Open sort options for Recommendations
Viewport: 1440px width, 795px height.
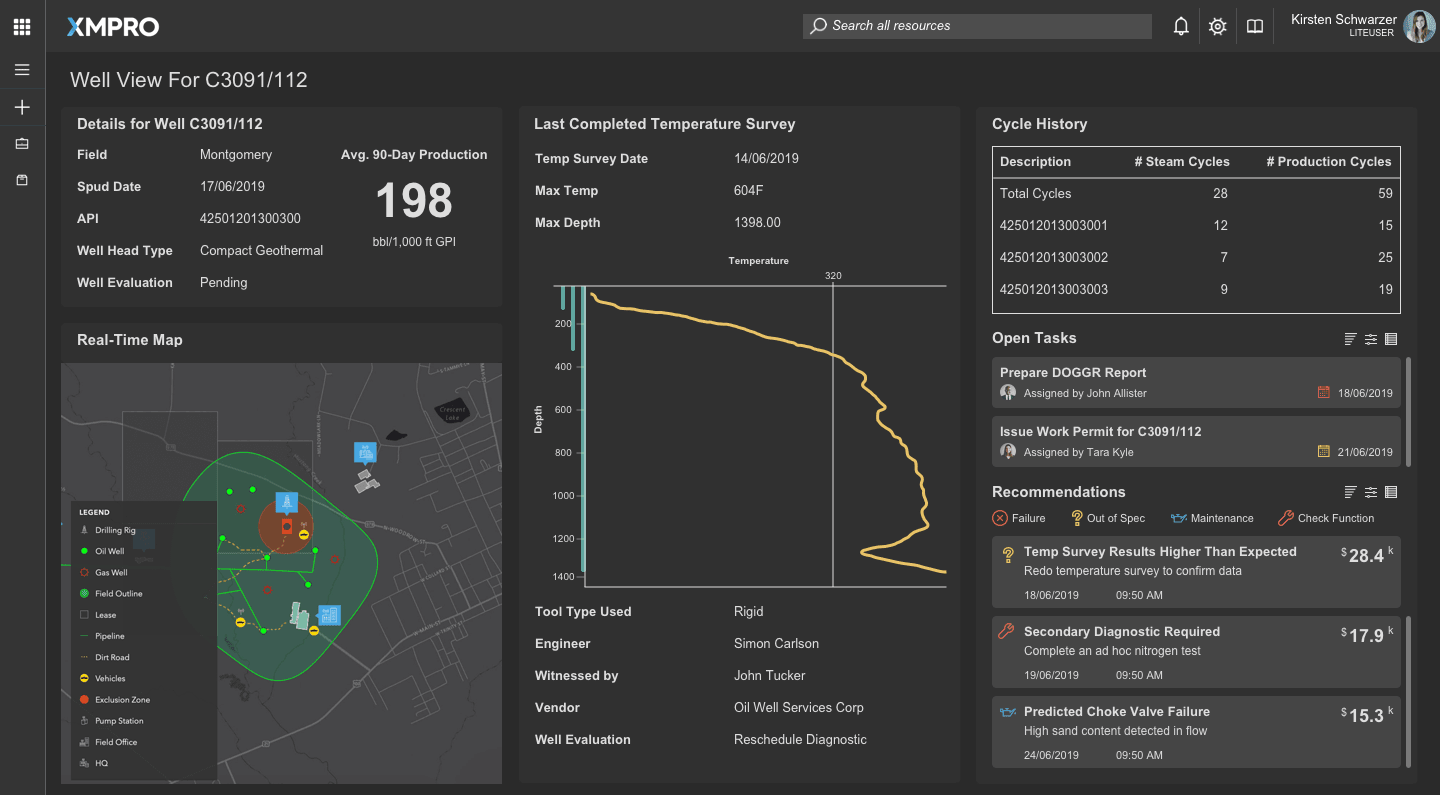[1351, 492]
